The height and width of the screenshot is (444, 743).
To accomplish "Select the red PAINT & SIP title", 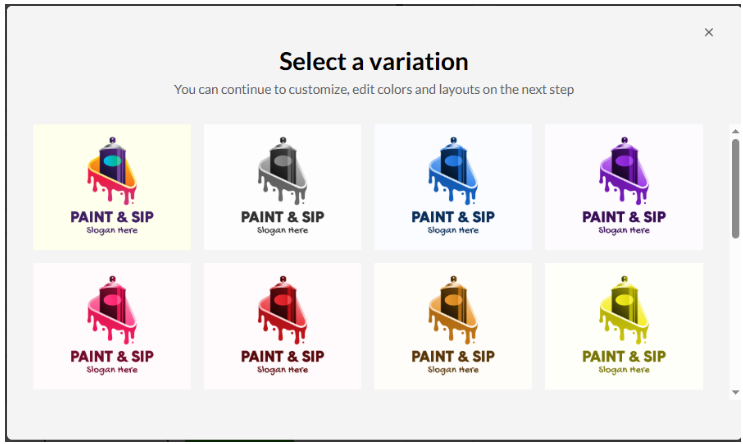I will [x=282, y=356].
